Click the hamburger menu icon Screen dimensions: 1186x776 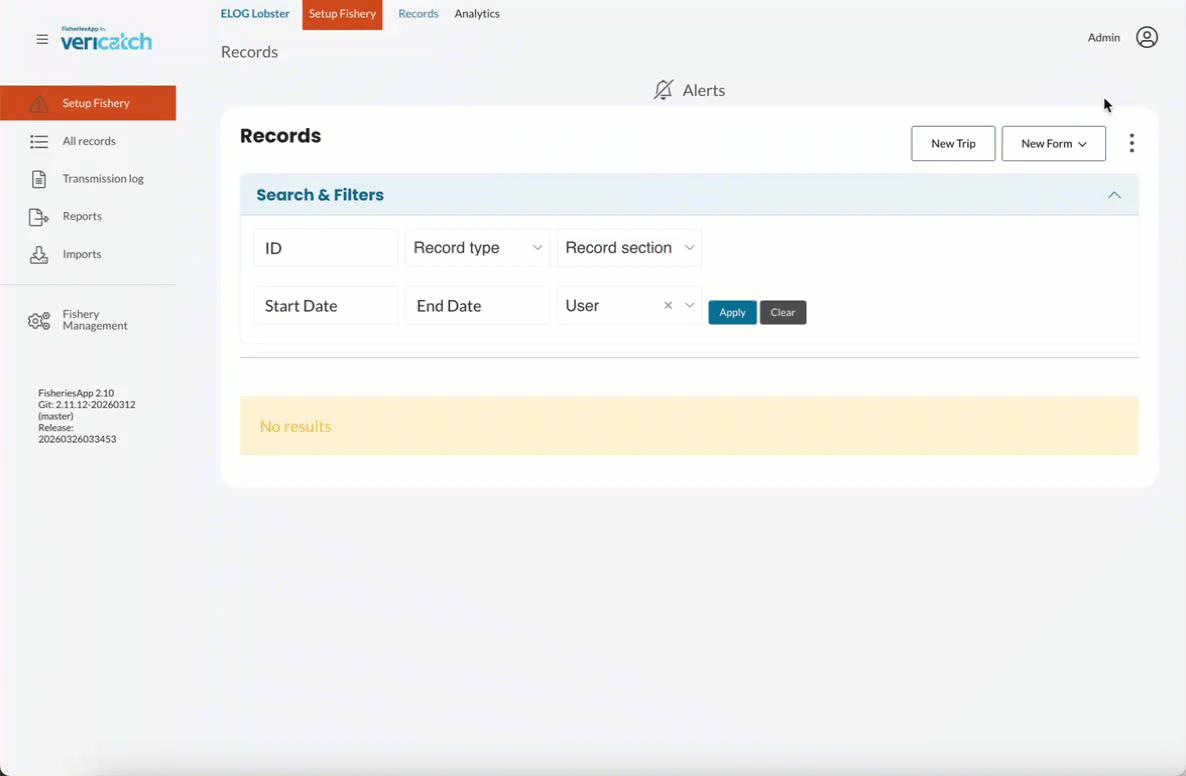coord(42,40)
